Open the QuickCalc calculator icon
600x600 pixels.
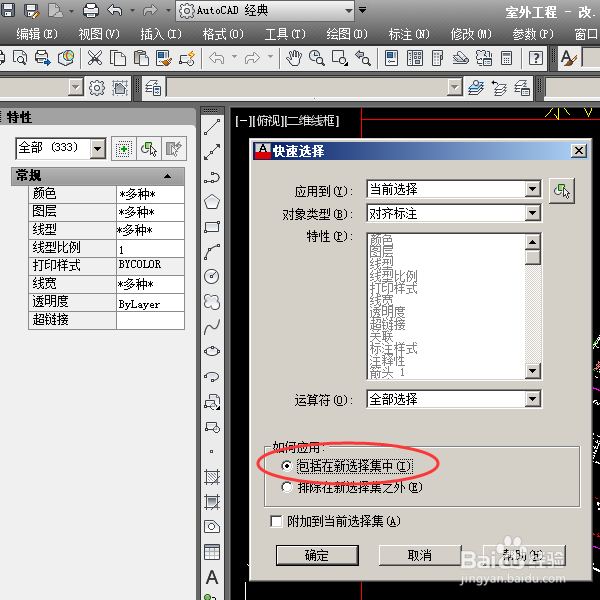(506, 58)
